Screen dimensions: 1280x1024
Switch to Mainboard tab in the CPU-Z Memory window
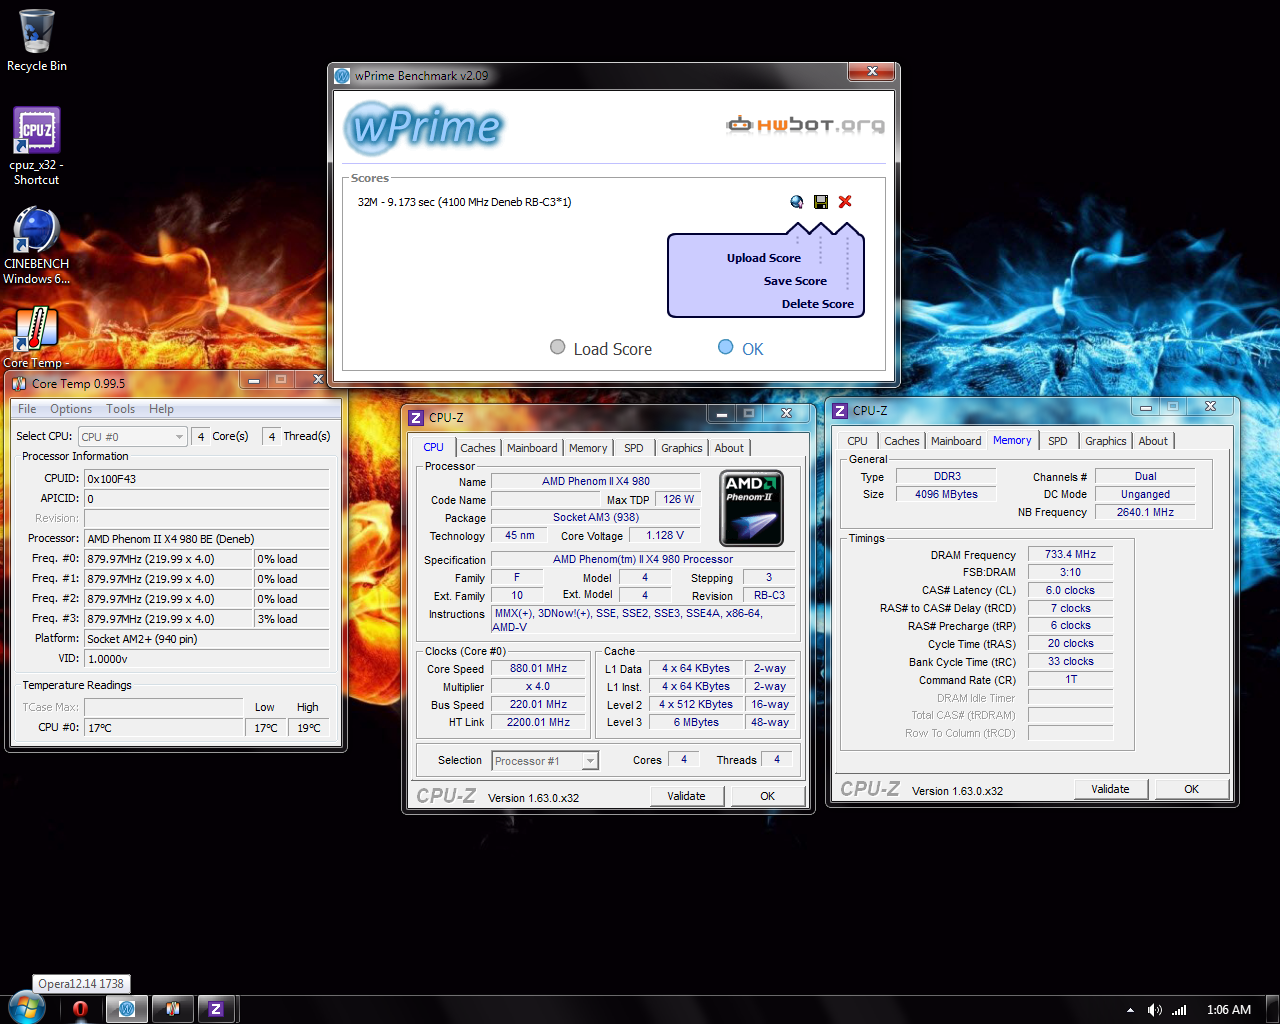956,441
